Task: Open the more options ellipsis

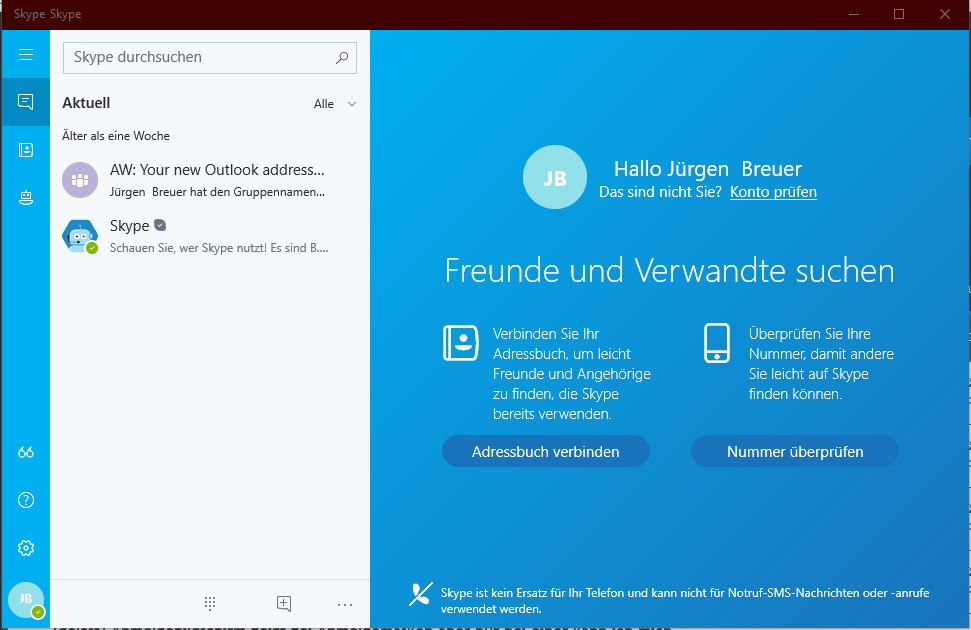Action: click(x=345, y=605)
